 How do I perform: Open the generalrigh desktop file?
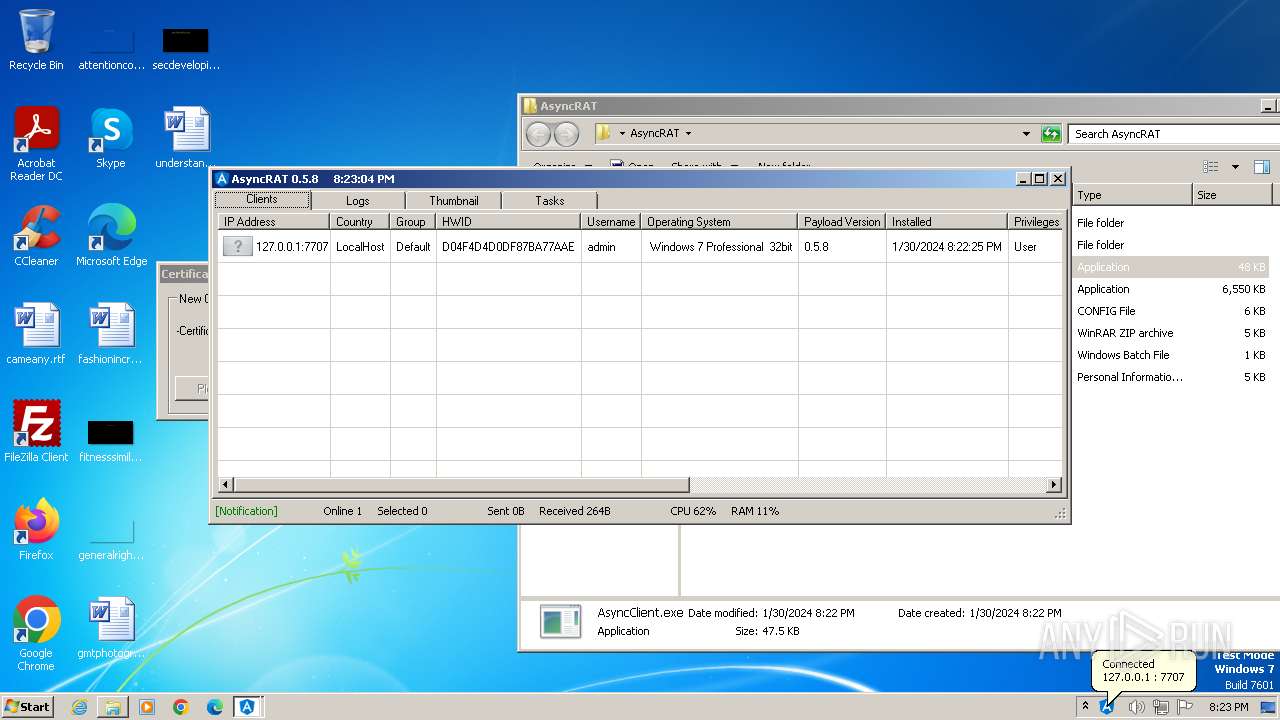(x=111, y=540)
